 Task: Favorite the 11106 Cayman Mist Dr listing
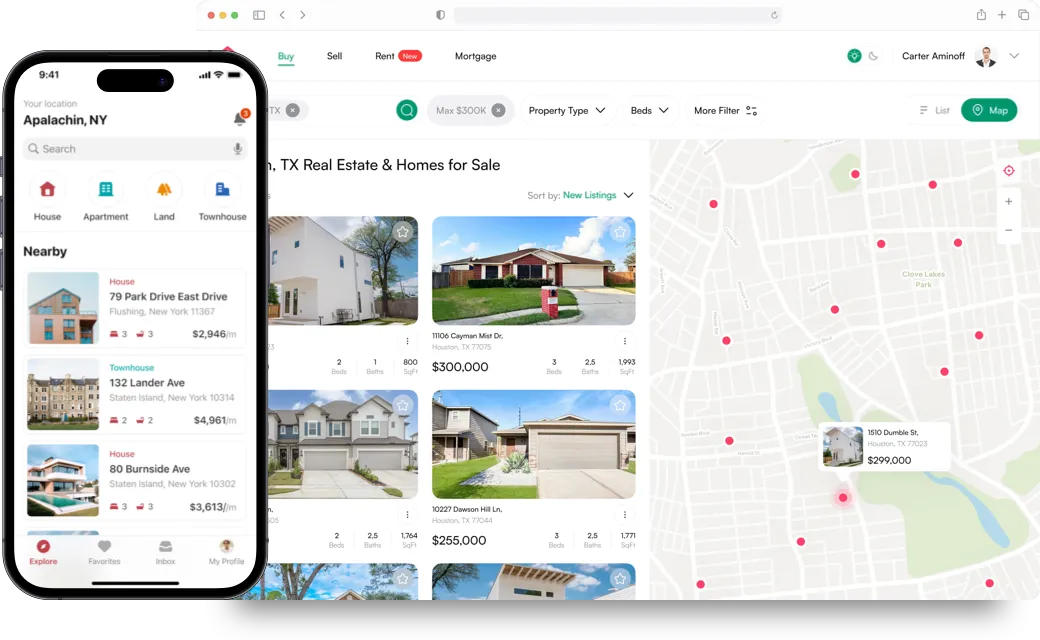point(620,232)
